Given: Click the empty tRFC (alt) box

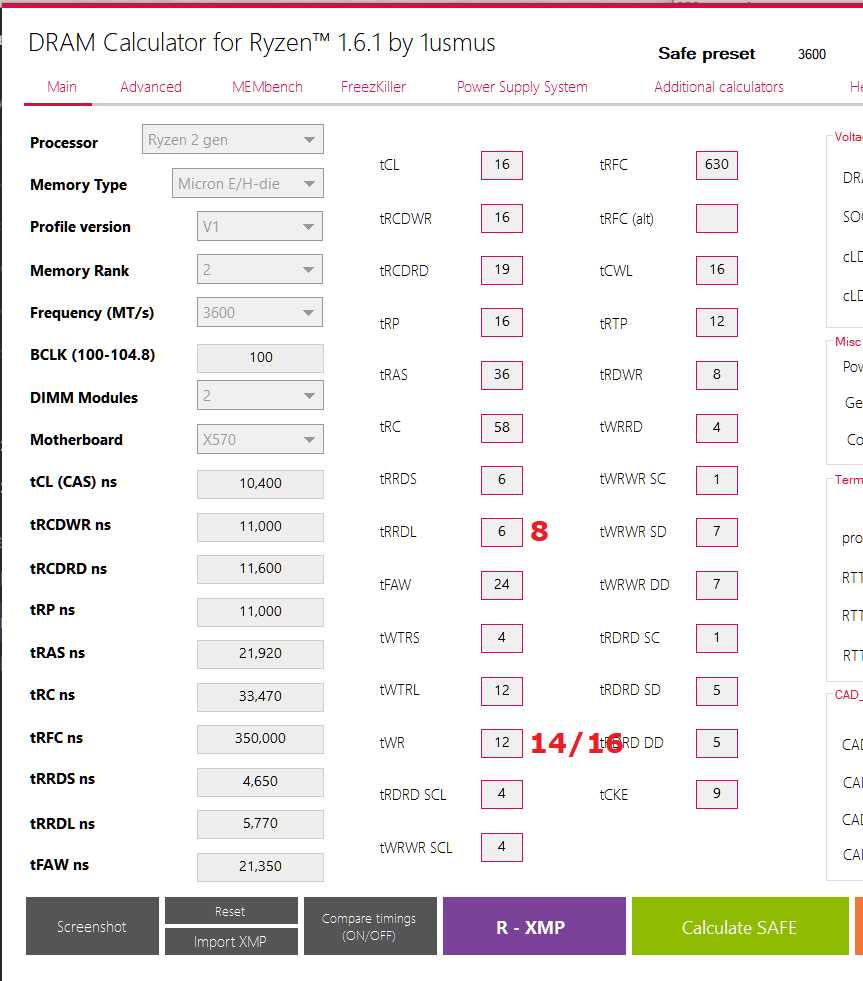Looking at the screenshot, I should (717, 218).
